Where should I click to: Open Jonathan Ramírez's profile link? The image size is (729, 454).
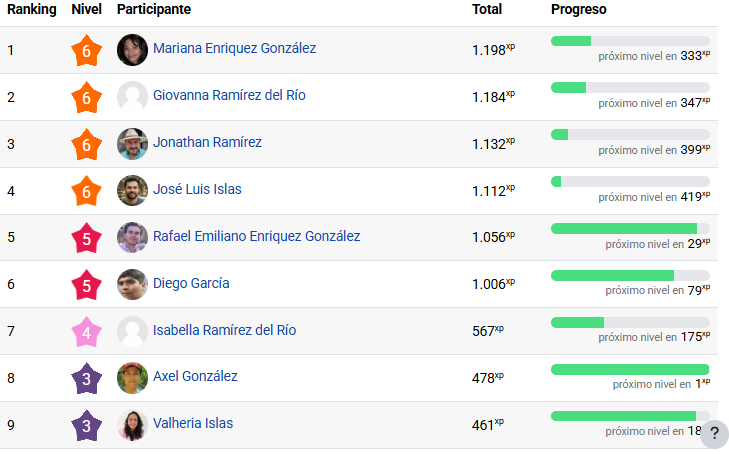(x=207, y=143)
